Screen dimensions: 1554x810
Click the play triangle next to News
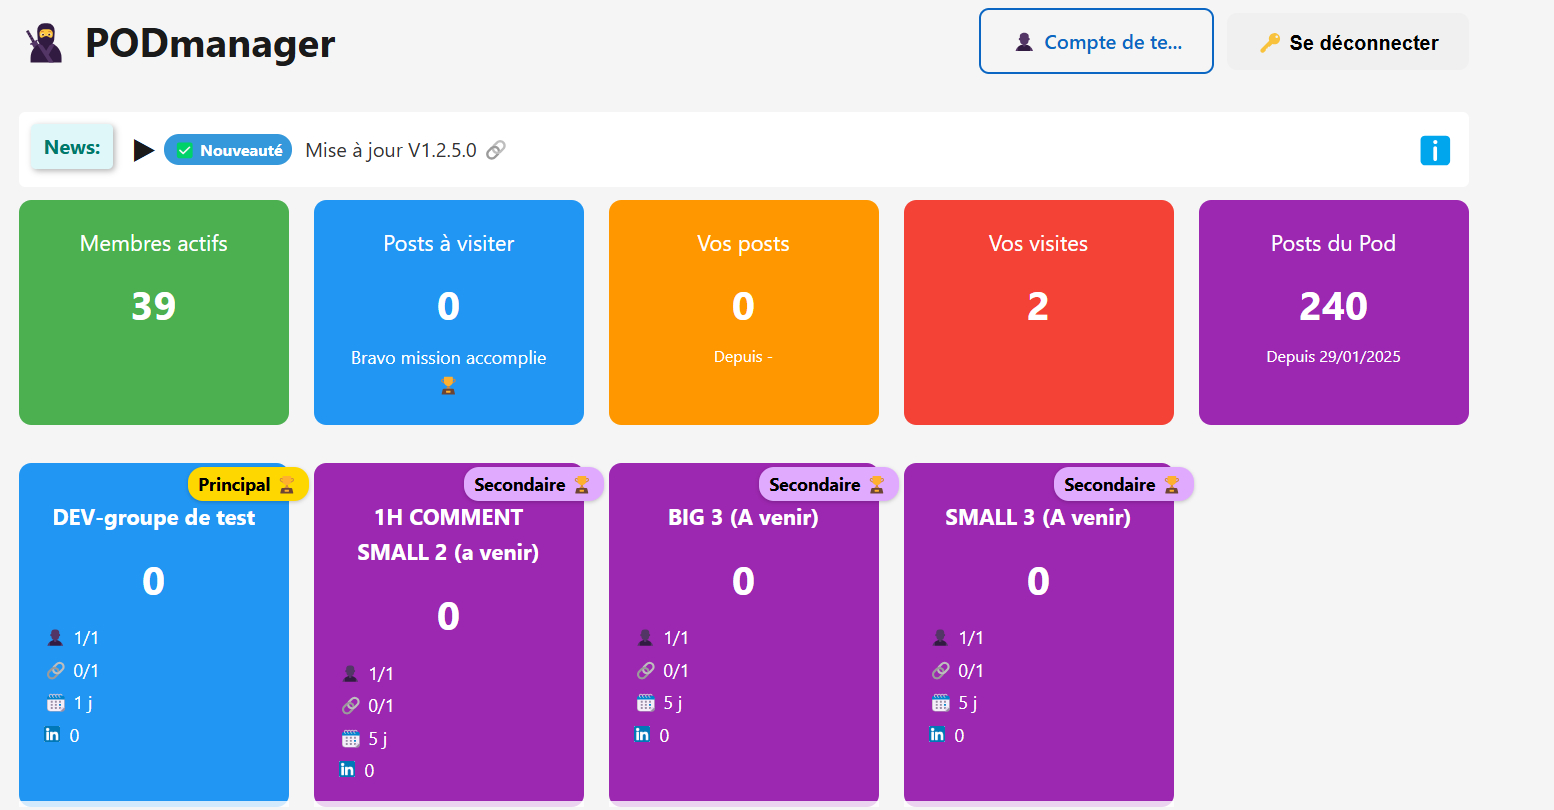pos(144,148)
